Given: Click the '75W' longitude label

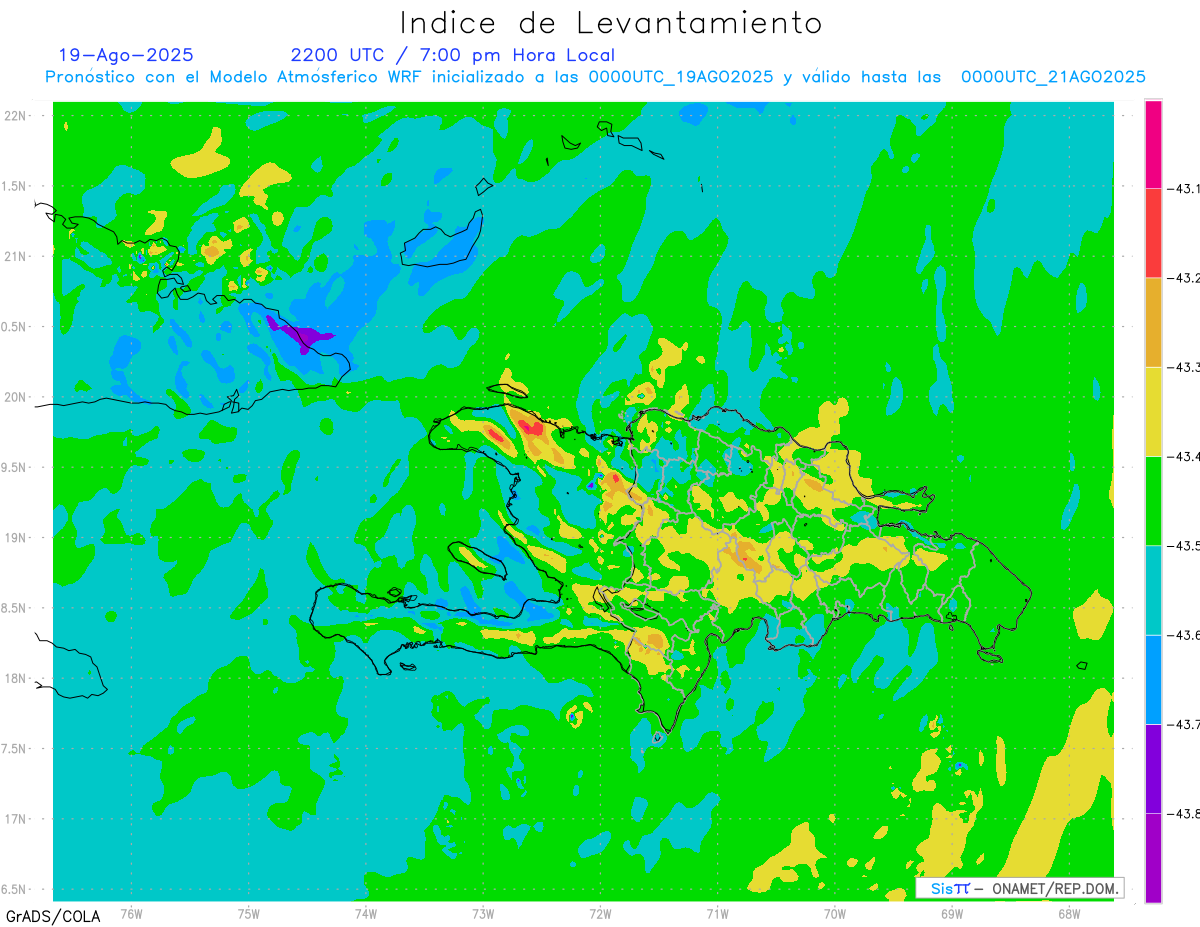Looking at the screenshot, I should (248, 913).
